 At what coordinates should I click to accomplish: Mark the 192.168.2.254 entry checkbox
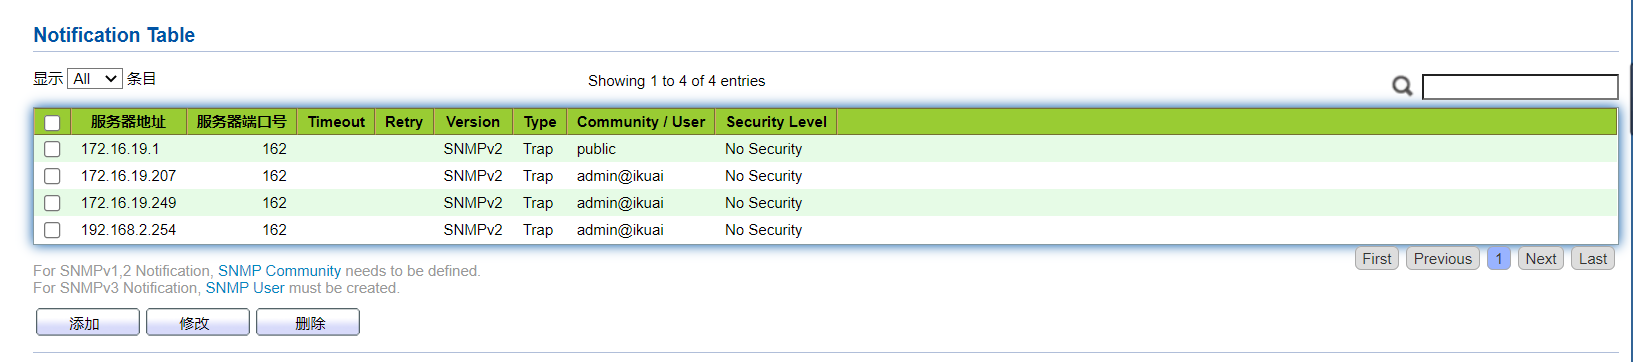pyautogui.click(x=52, y=230)
